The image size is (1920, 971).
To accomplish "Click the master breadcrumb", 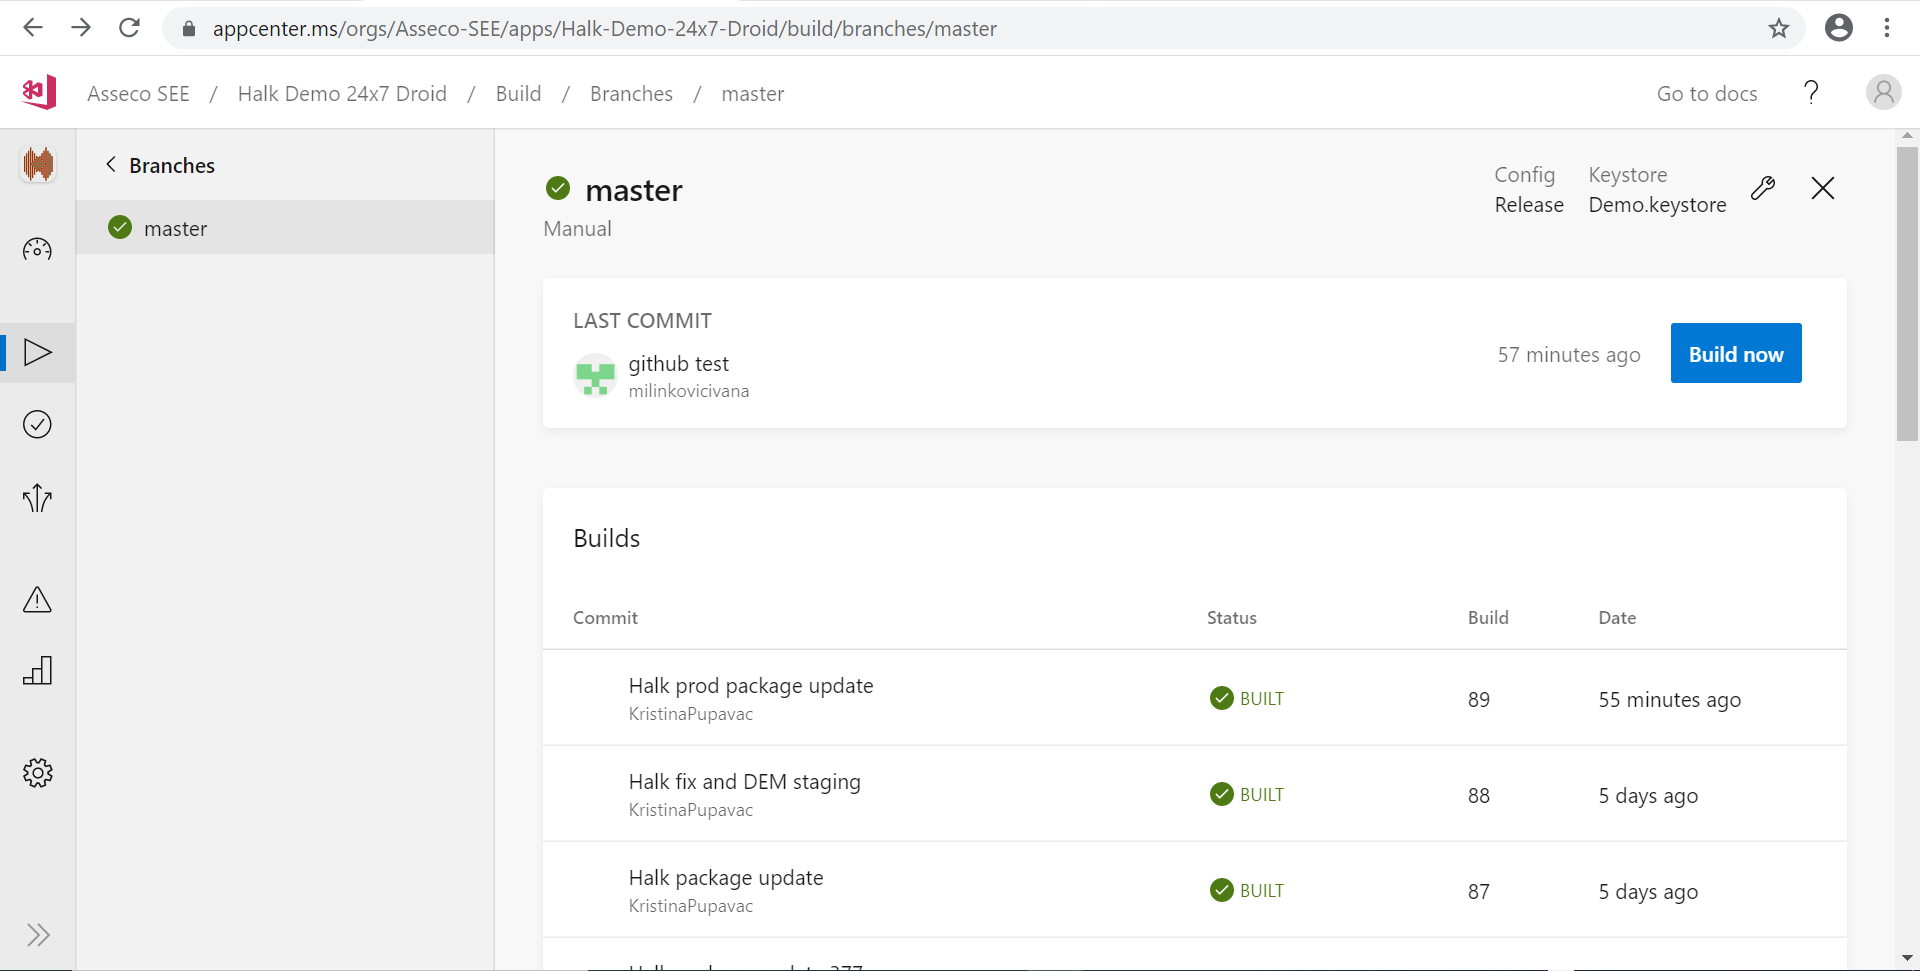I will (x=753, y=93).
